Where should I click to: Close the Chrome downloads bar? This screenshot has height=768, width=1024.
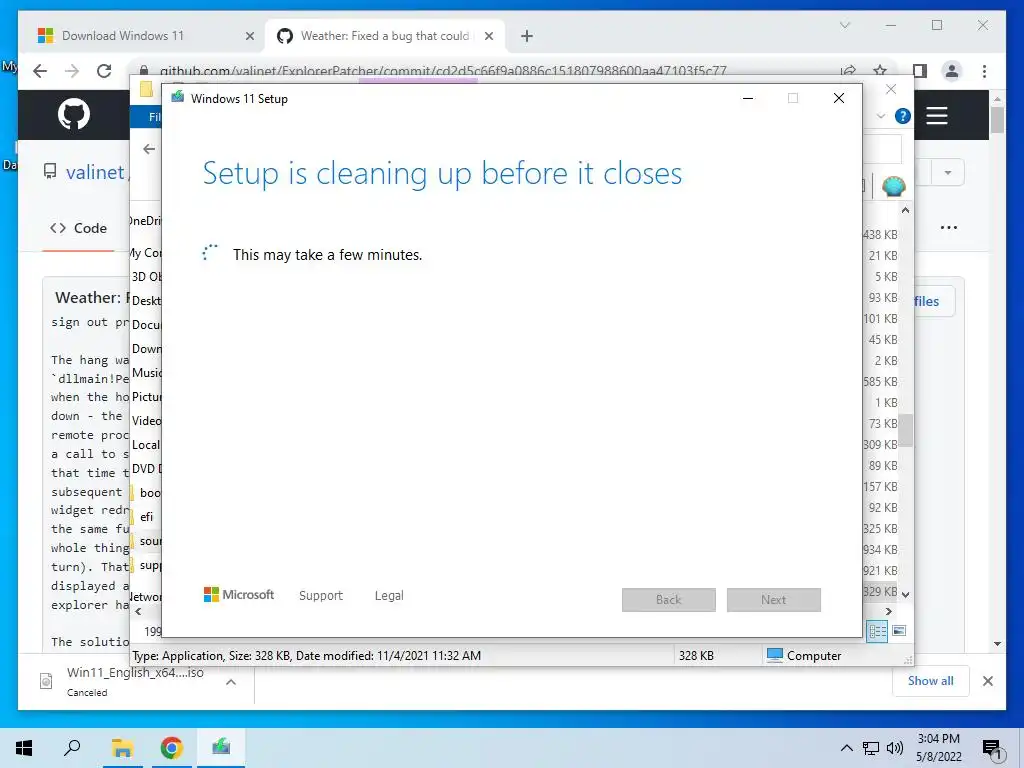[988, 681]
